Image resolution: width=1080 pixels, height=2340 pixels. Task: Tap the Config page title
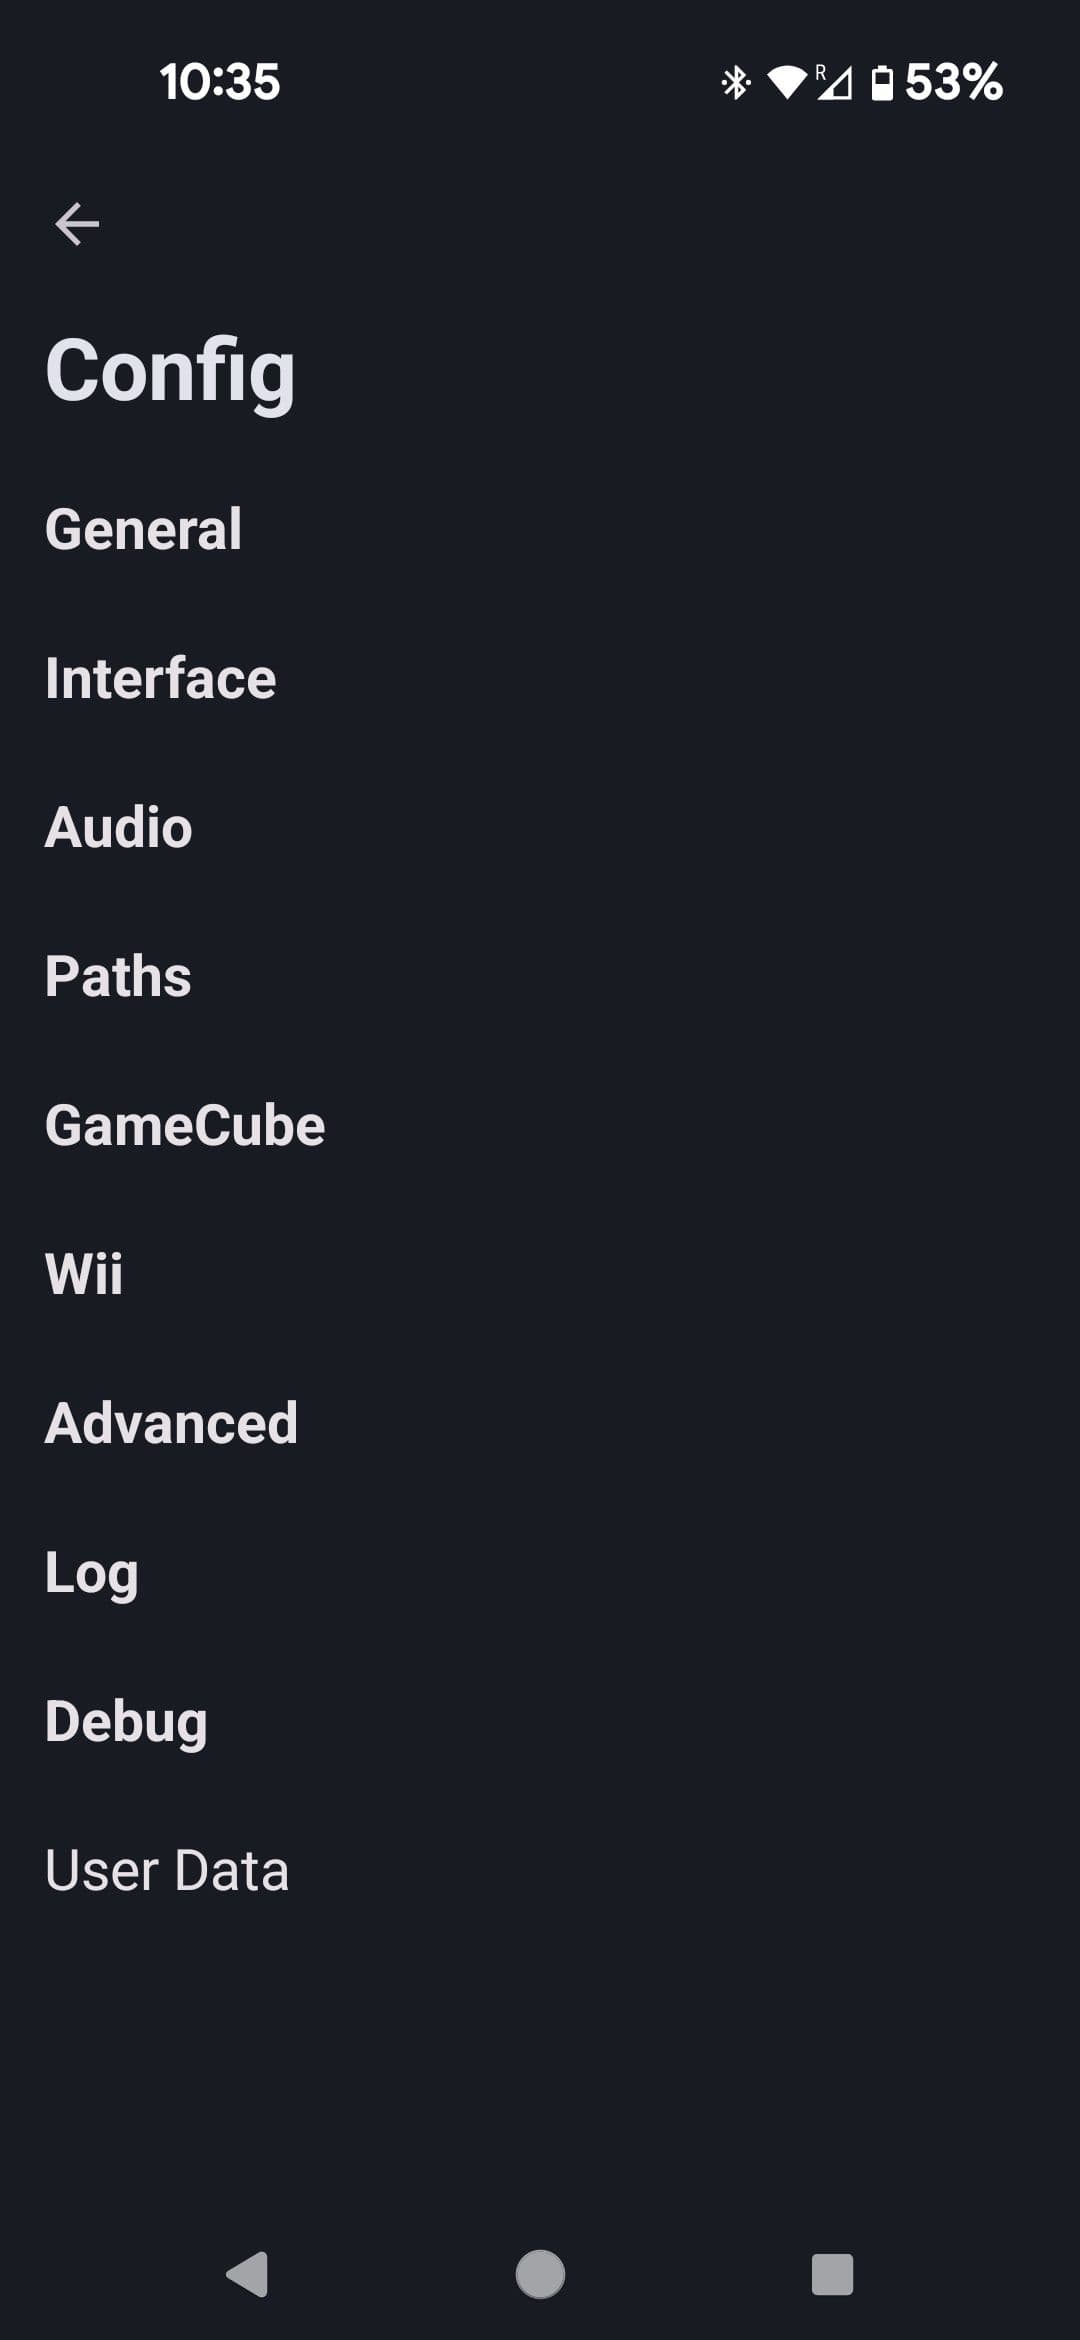170,372
